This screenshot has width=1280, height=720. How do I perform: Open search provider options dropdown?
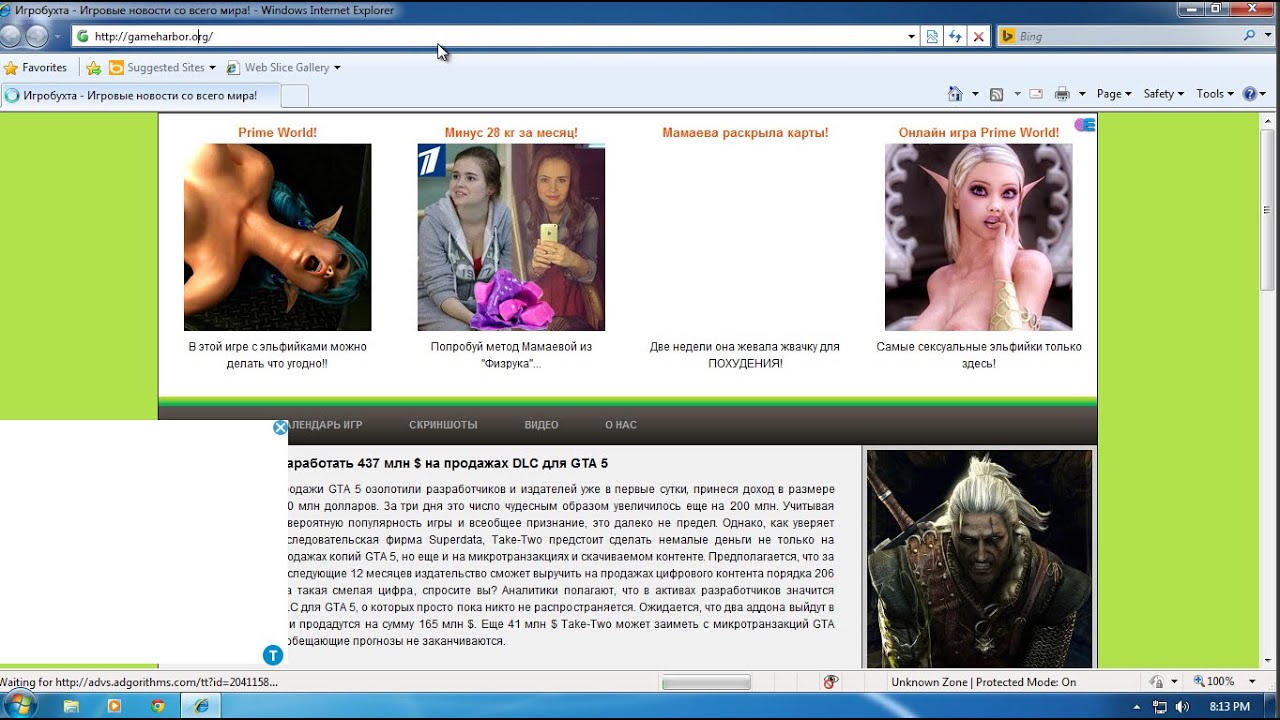pyautogui.click(x=1266, y=36)
